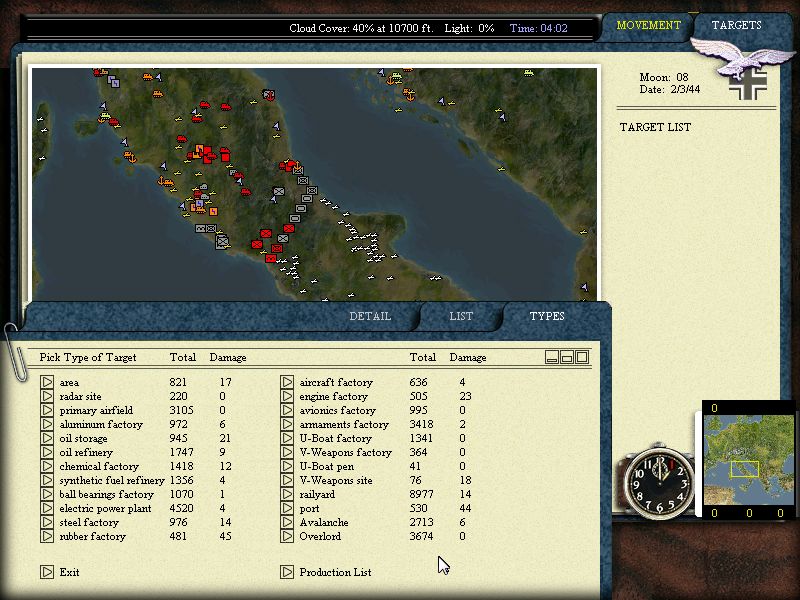Set target panel to smallest size
This screenshot has width=800, height=600.
click(552, 357)
